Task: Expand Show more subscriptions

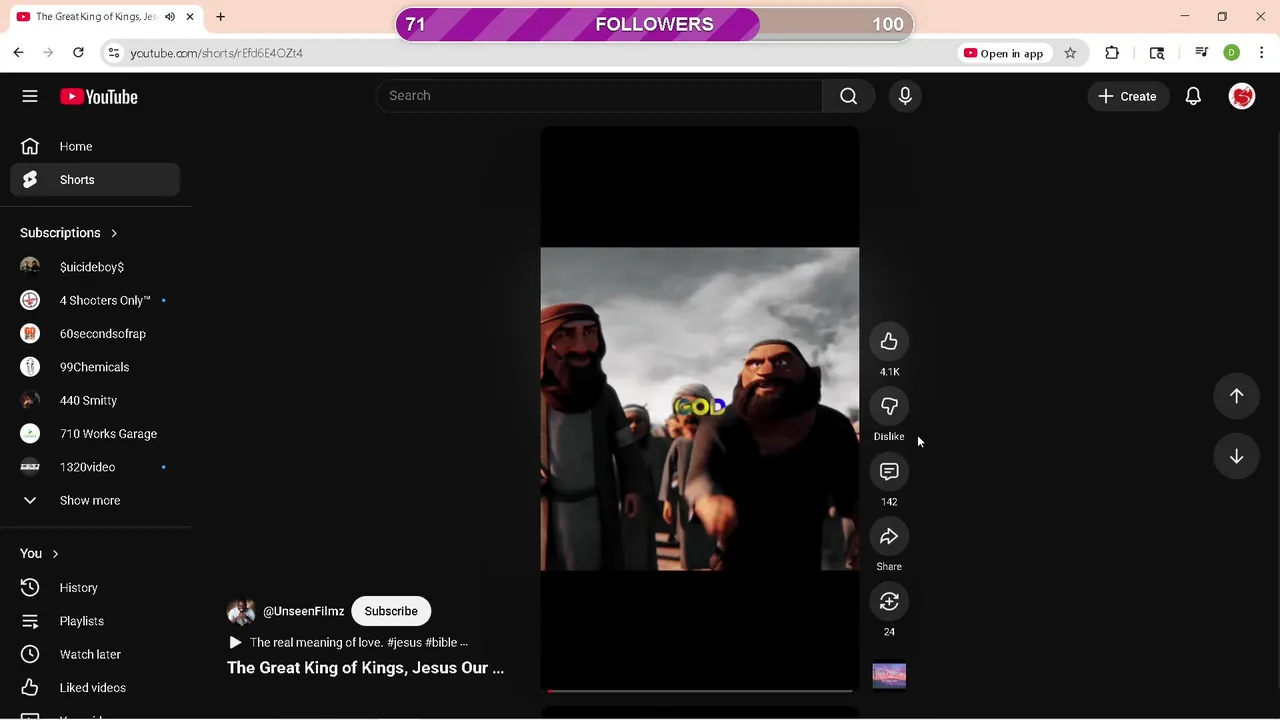Action: (x=95, y=500)
